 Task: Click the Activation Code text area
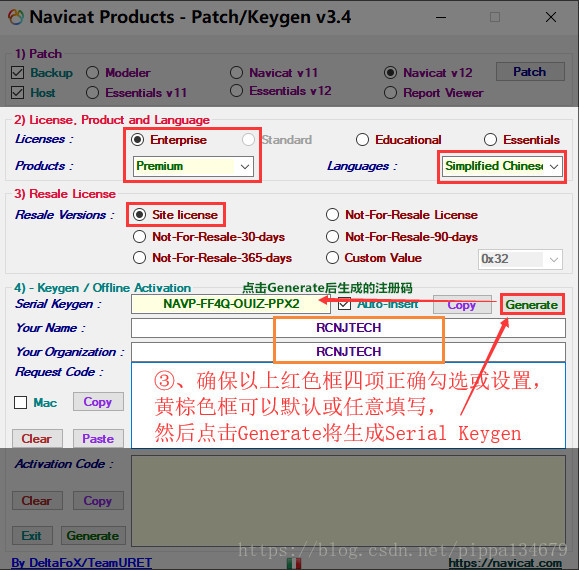click(348, 501)
